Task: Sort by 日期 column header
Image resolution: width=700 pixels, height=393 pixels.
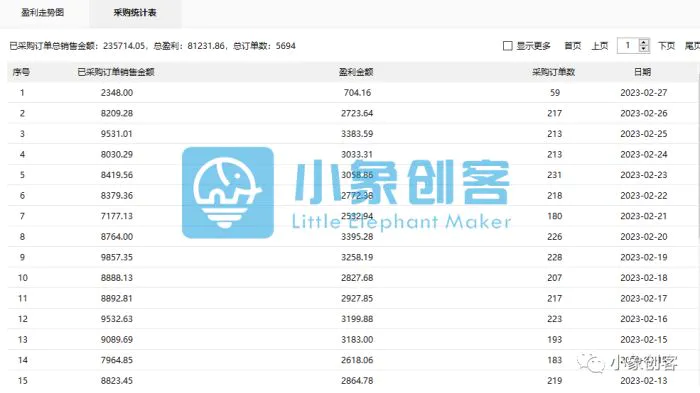Action: coord(642,72)
